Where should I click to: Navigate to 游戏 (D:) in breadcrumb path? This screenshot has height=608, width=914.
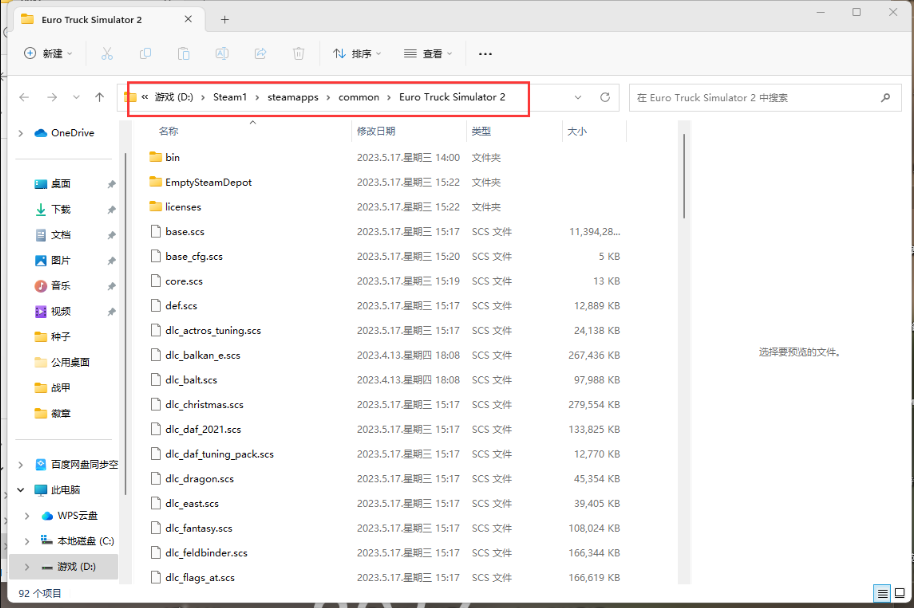tap(174, 97)
